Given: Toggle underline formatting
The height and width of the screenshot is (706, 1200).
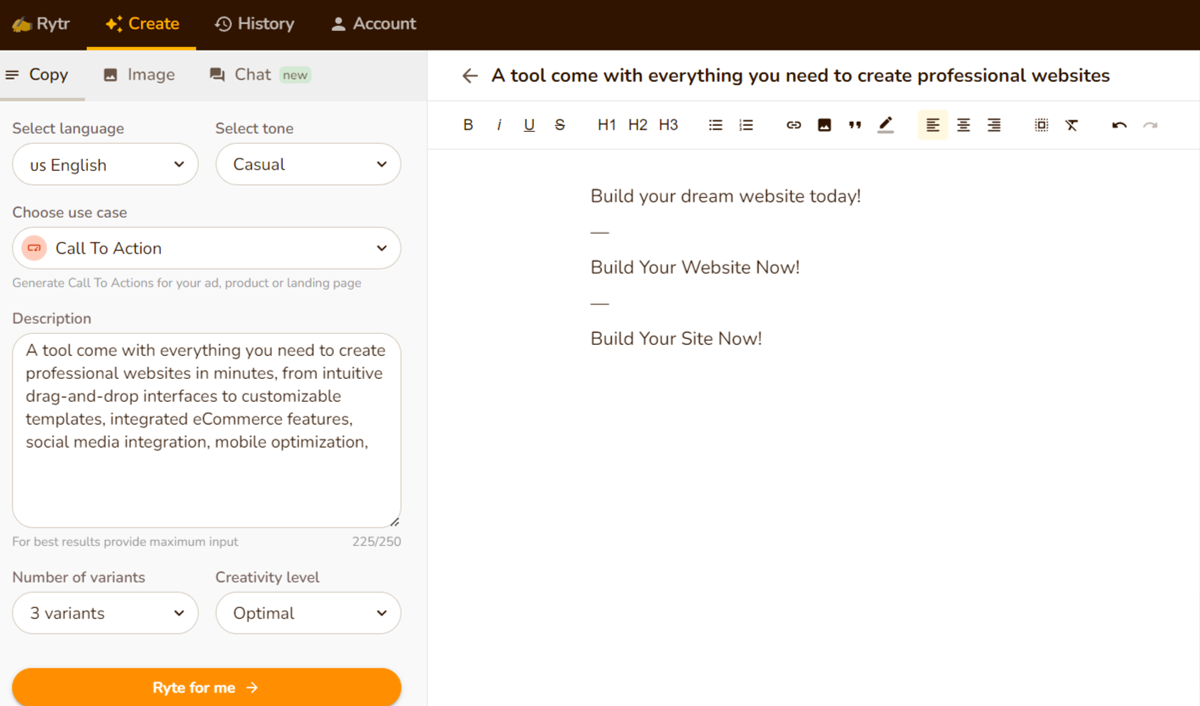Looking at the screenshot, I should (529, 125).
